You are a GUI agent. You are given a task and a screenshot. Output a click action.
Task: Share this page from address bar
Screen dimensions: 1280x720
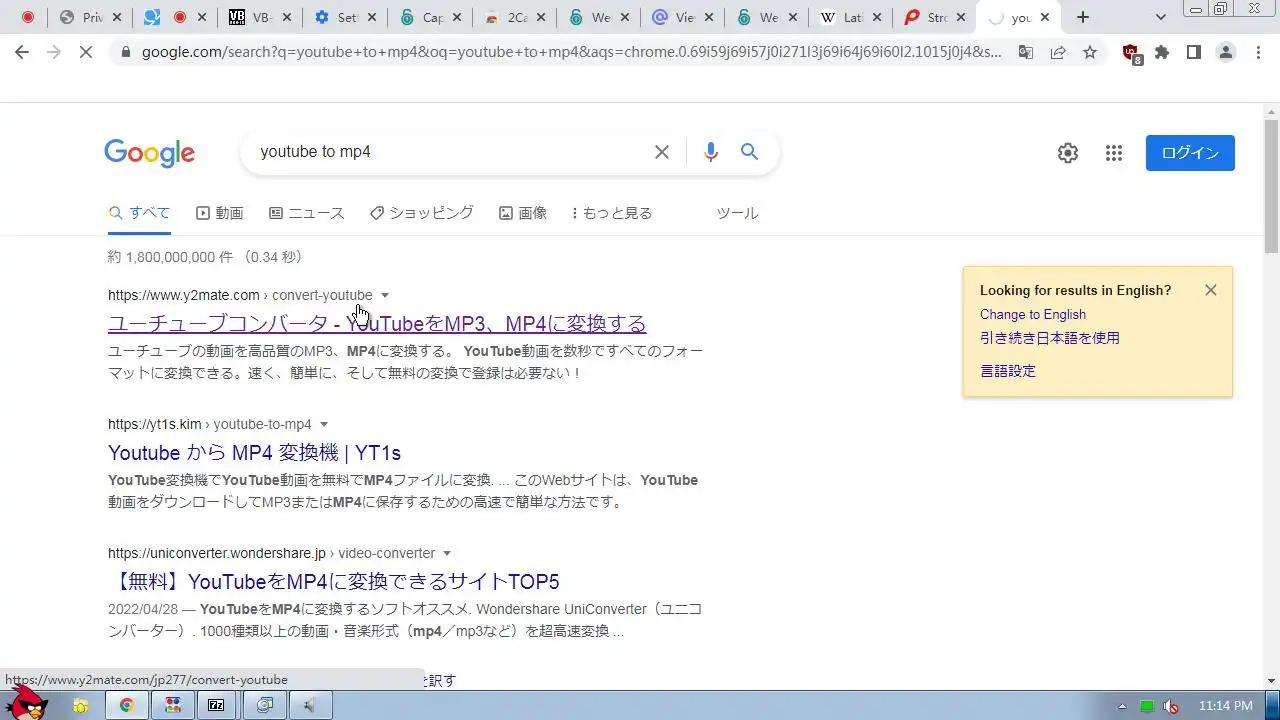pyautogui.click(x=1058, y=52)
